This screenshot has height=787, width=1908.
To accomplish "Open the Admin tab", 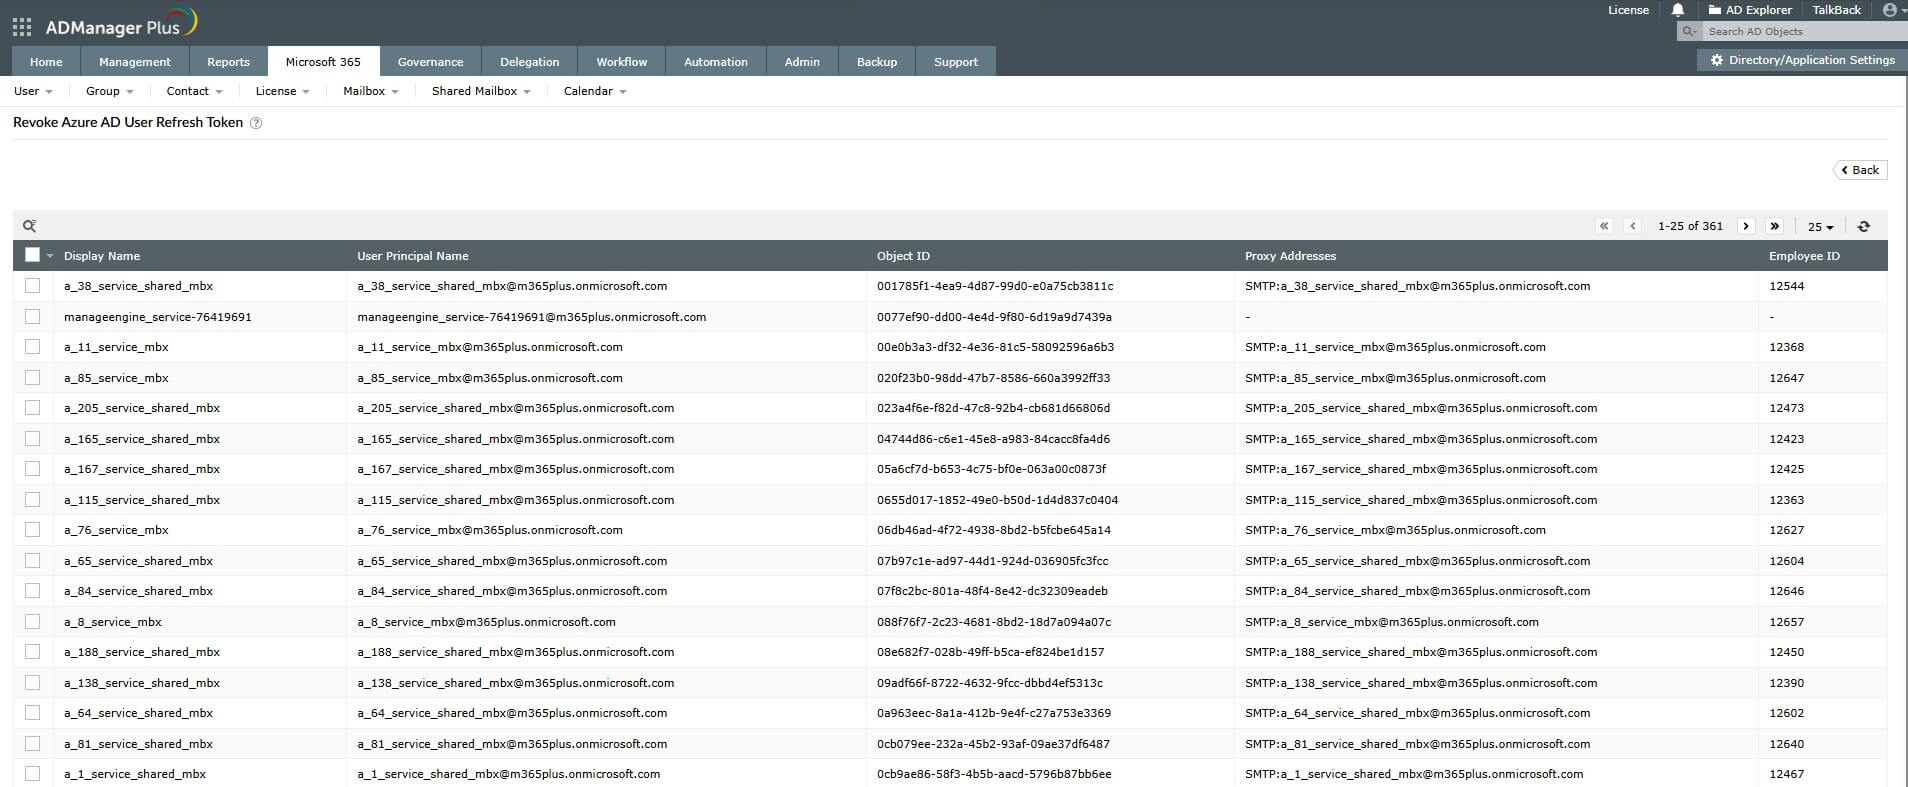I will (x=802, y=62).
